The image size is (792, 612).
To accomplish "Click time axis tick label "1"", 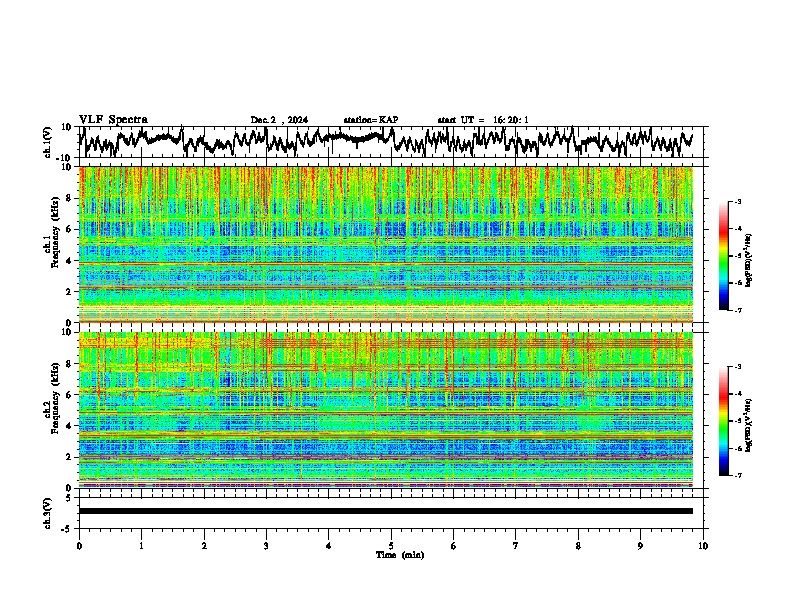I will click(x=141, y=546).
